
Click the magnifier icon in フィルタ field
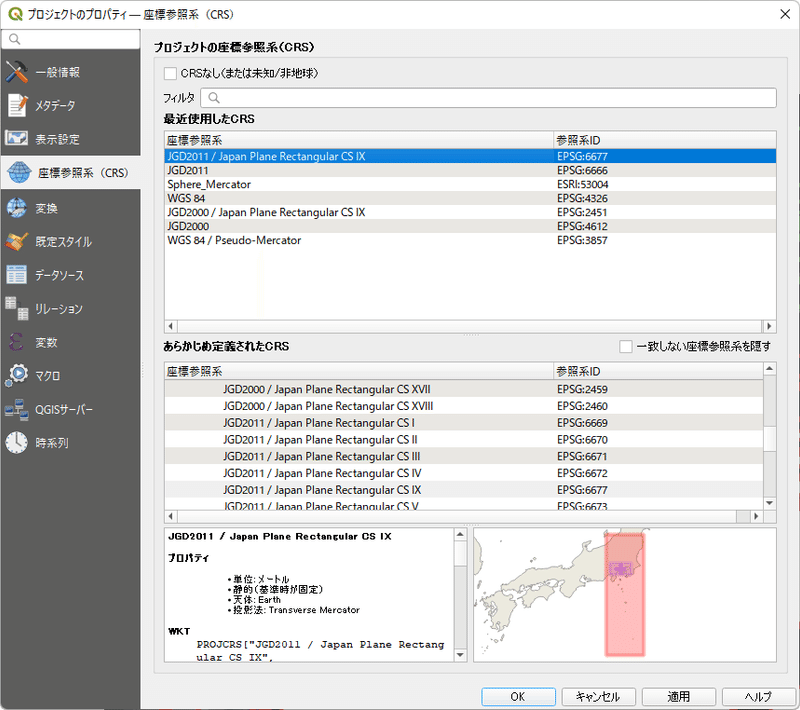tap(214, 97)
